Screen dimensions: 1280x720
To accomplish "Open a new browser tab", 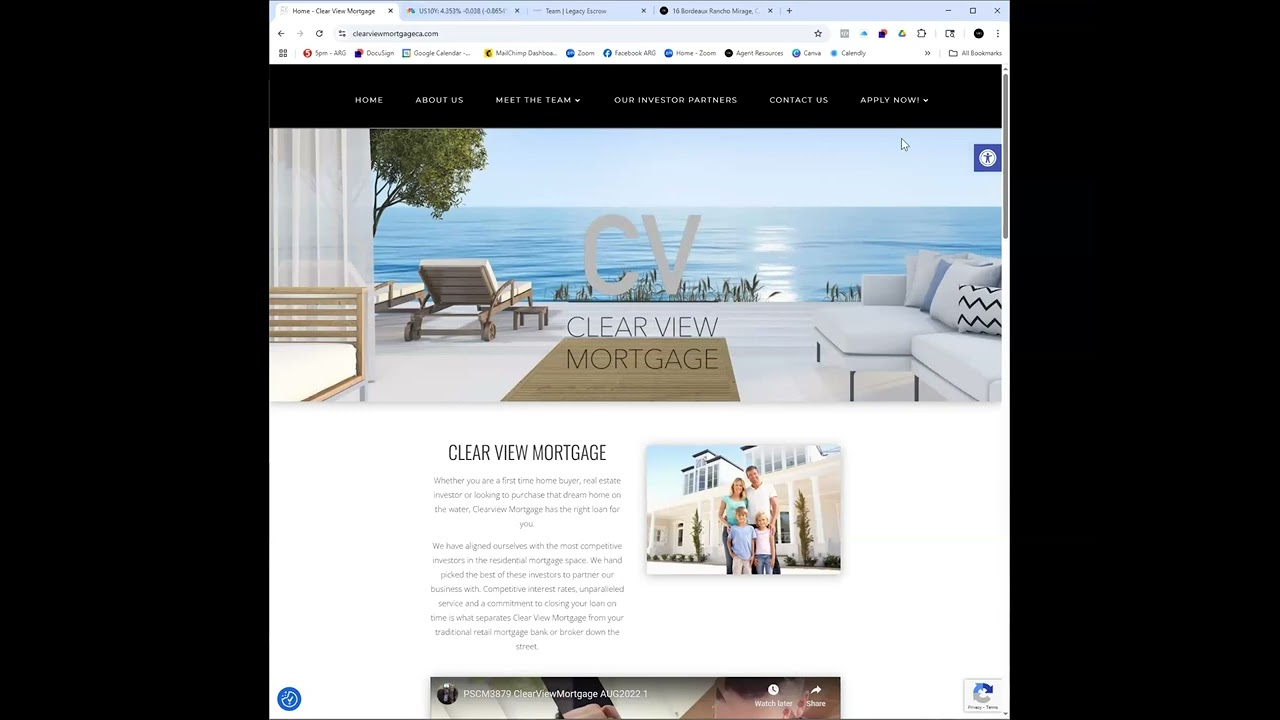I will [x=789, y=11].
